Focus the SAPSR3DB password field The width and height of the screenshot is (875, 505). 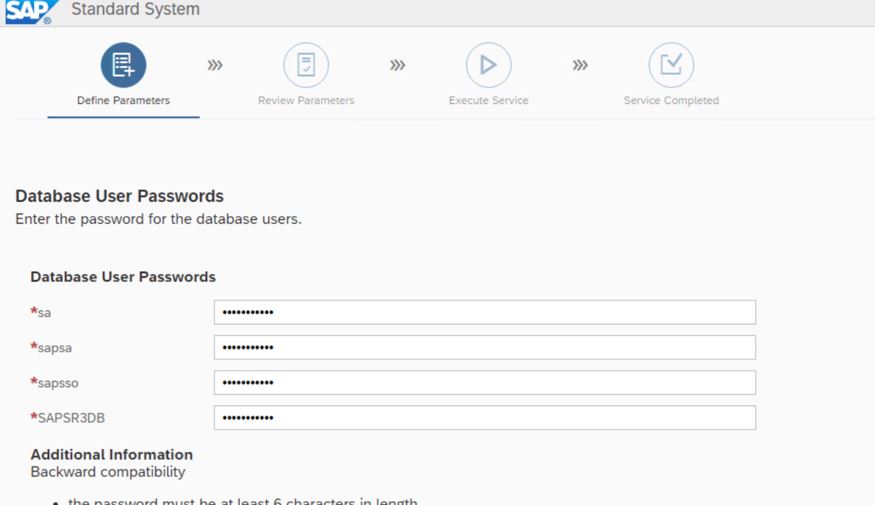tap(484, 418)
